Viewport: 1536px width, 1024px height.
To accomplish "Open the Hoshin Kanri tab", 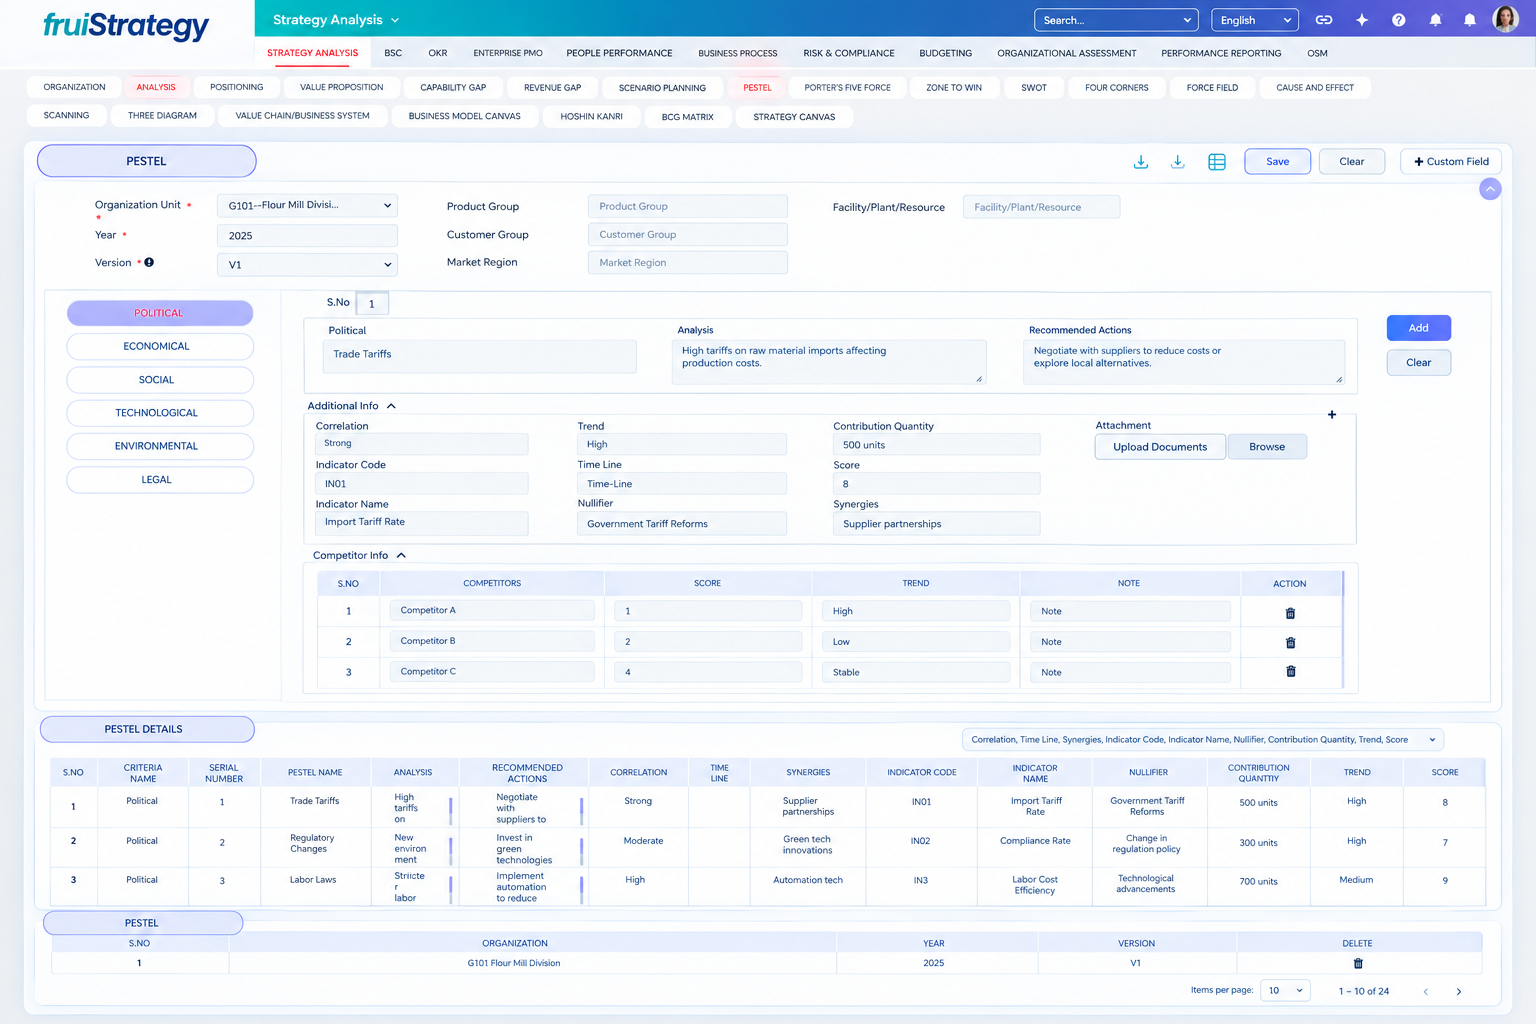I will (x=592, y=117).
